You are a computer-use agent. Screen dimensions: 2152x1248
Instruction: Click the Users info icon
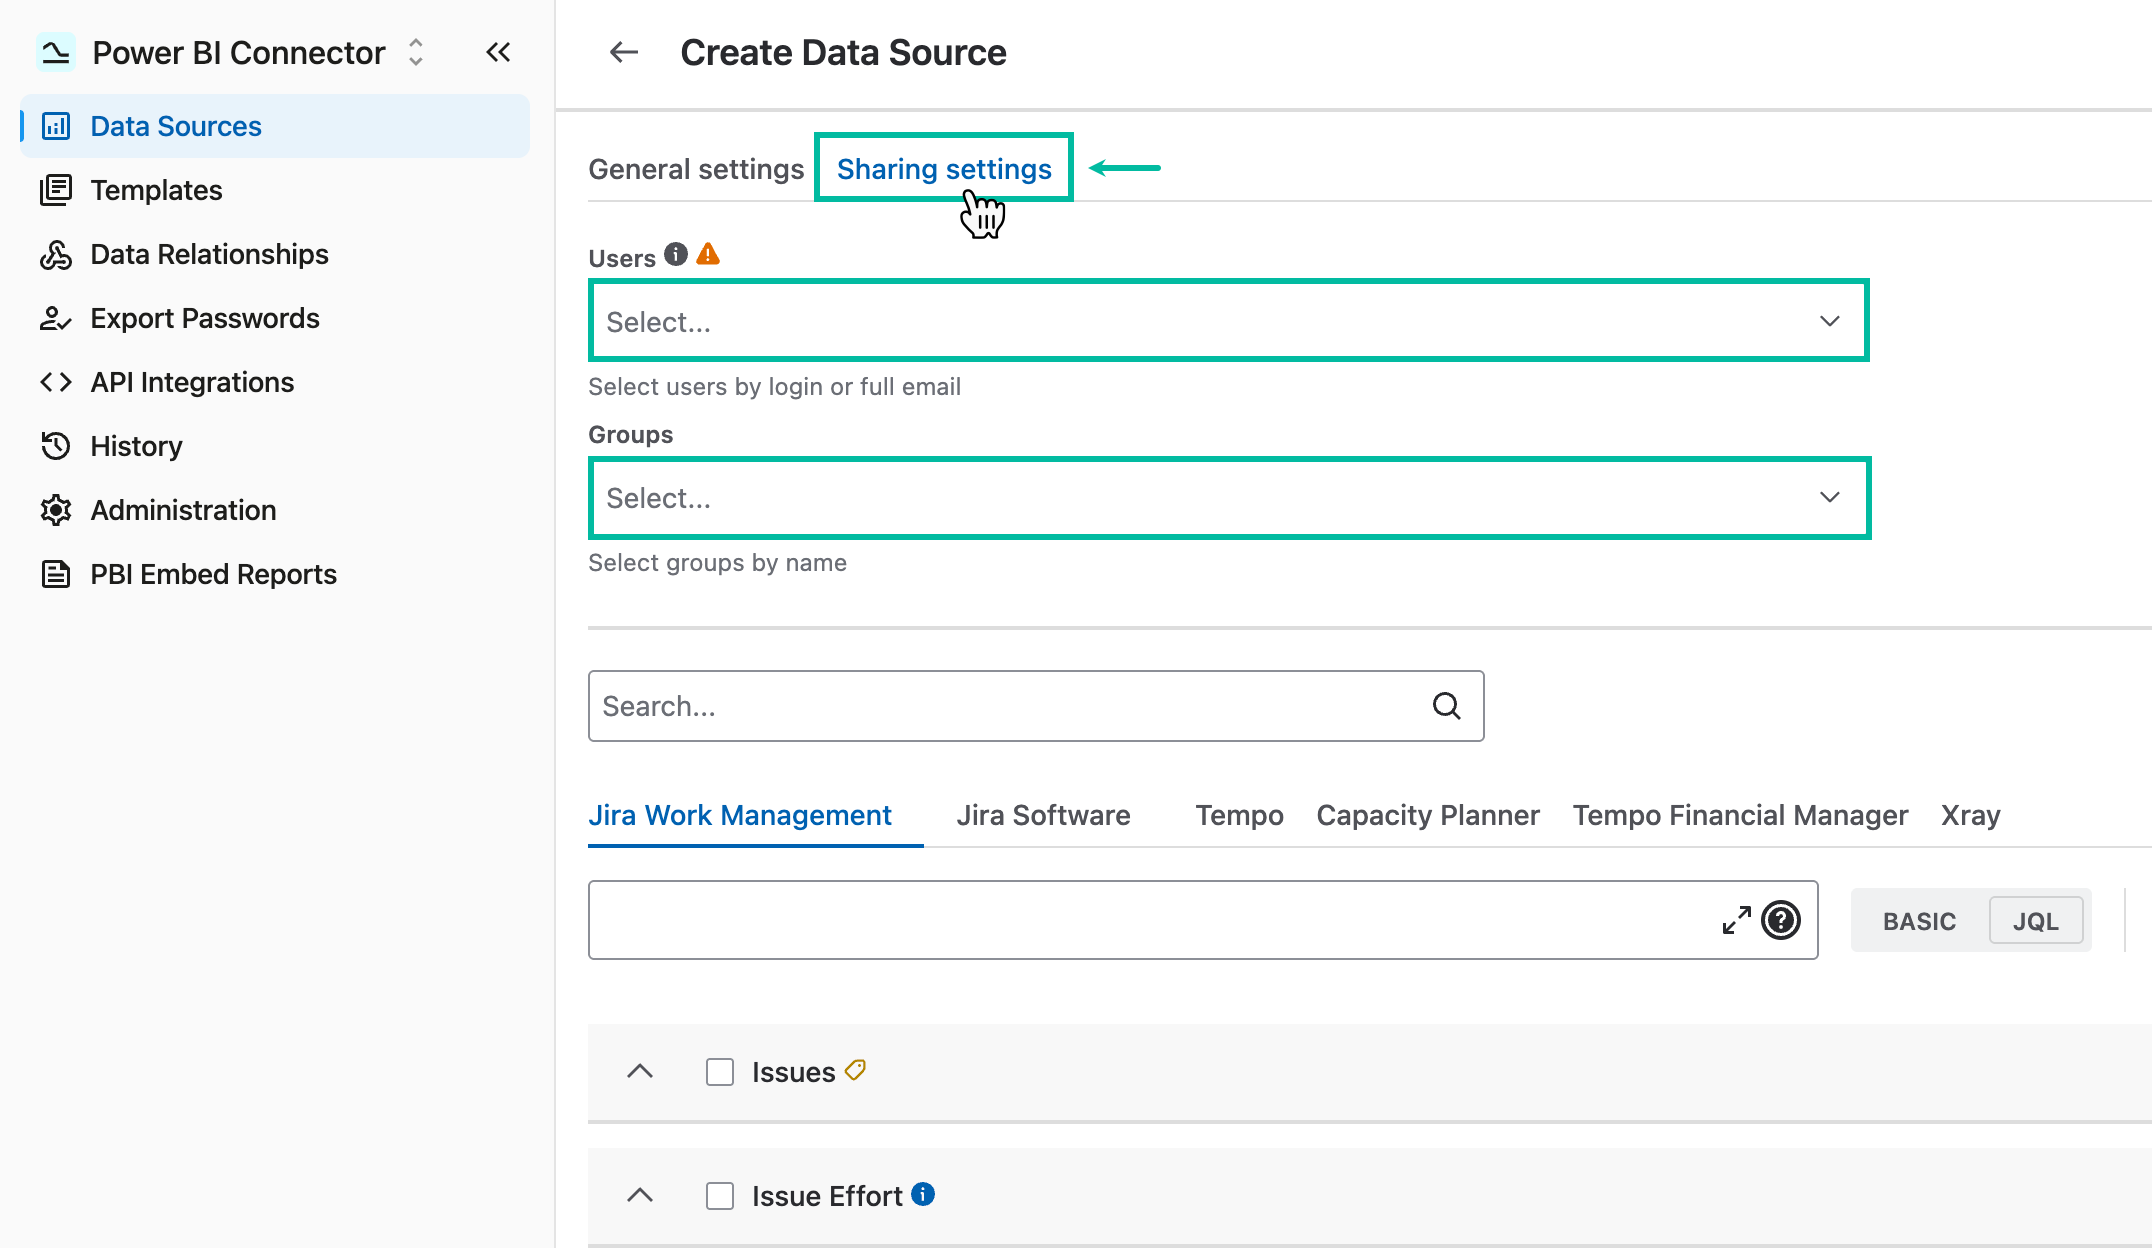[x=676, y=254]
